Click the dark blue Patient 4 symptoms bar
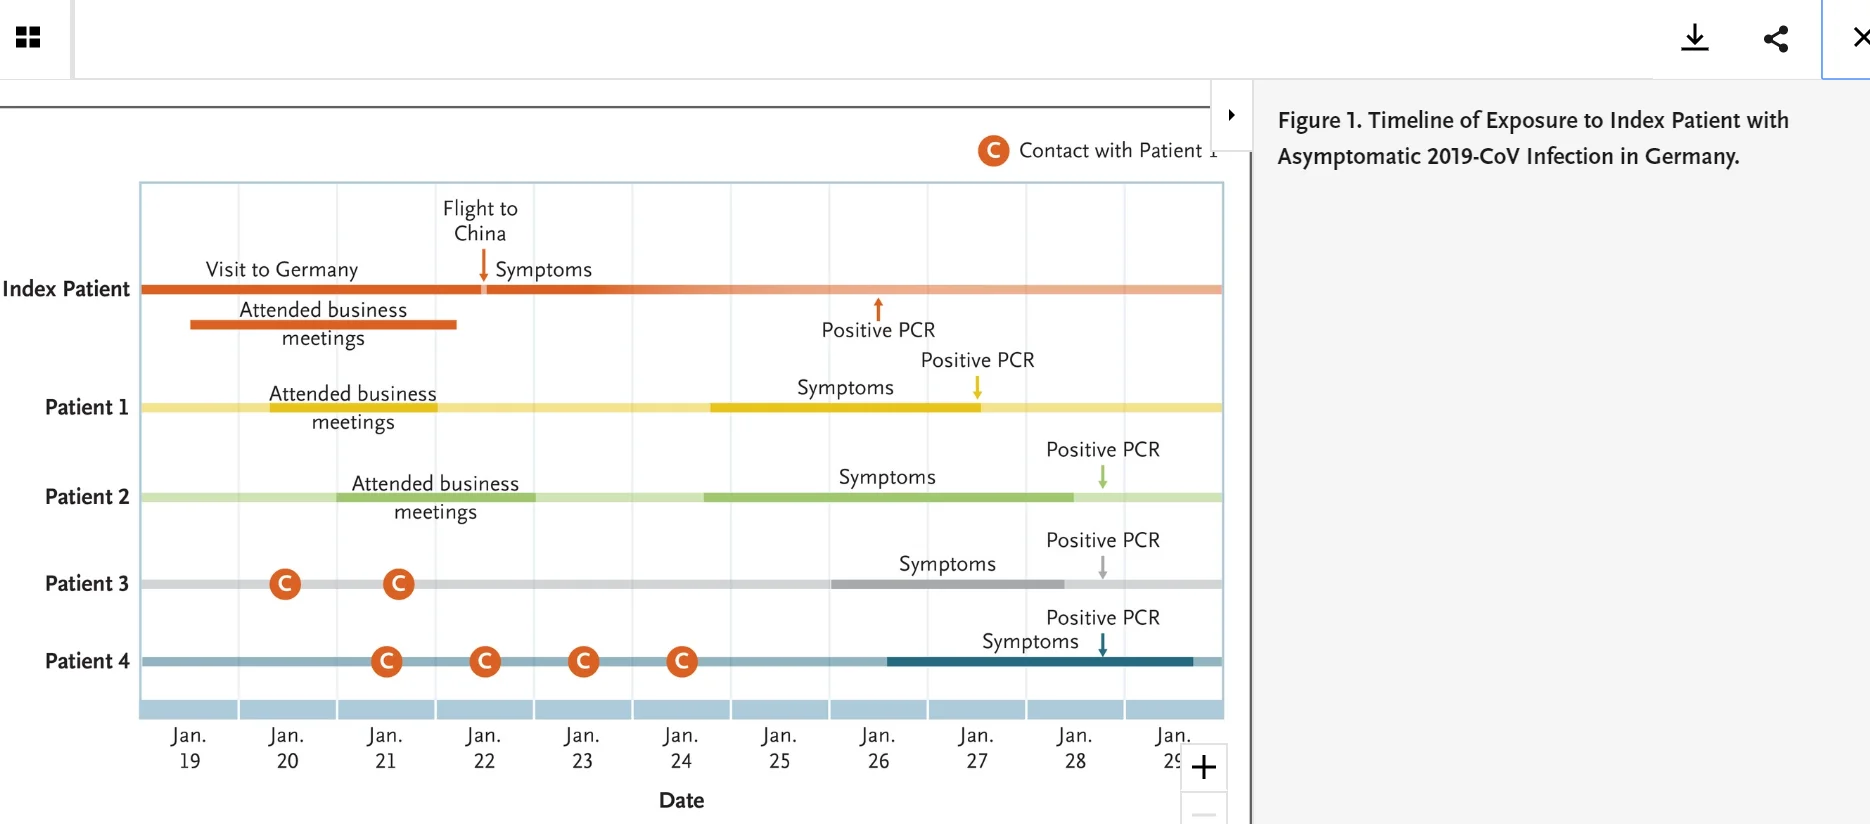Screen dimensions: 1870x824 click(1039, 662)
